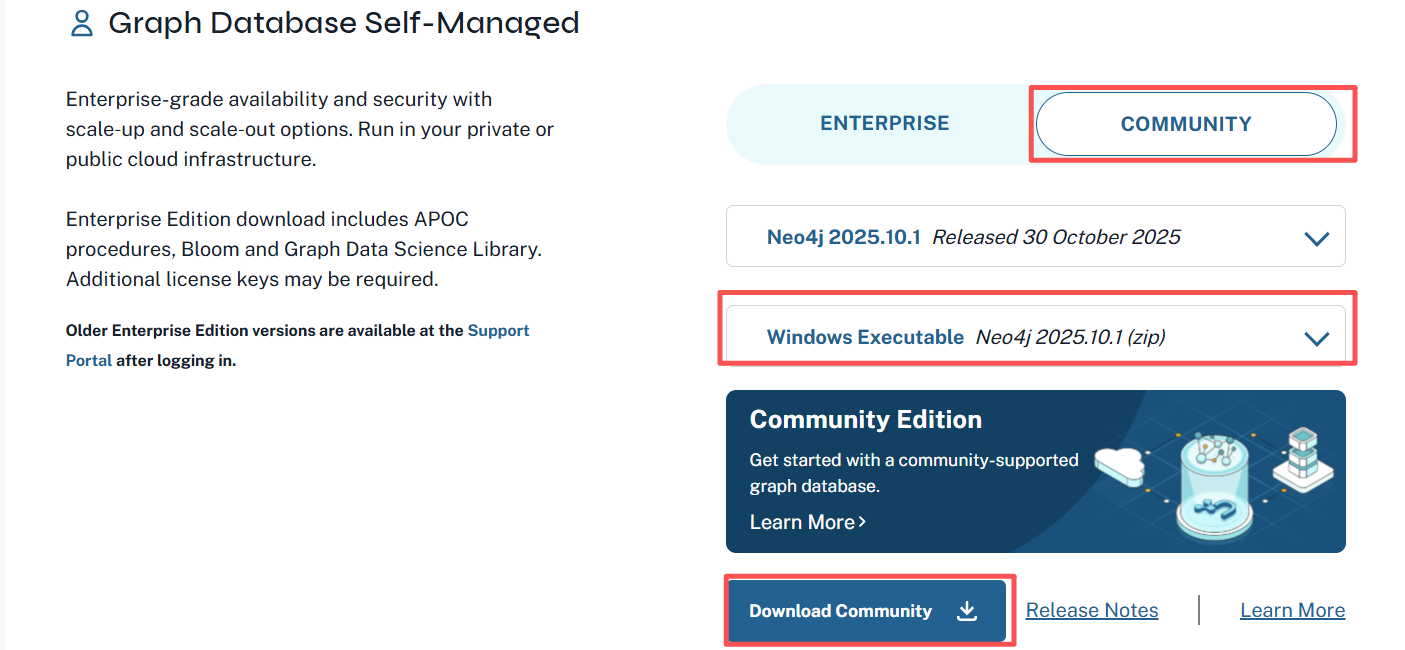This screenshot has width=1405, height=650.
Task: Expand the Neo4j 2025.10.1 version dropdown chevron
Action: tap(1317, 239)
